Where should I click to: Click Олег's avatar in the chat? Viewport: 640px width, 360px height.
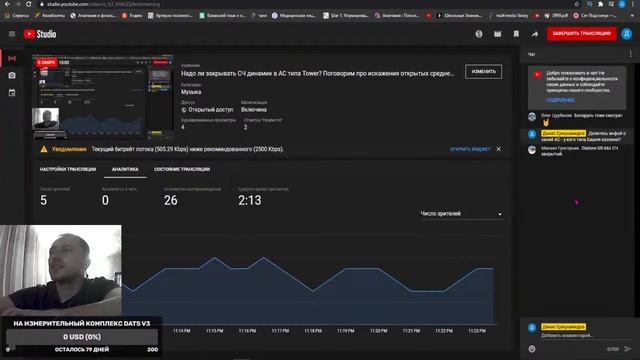coord(532,117)
